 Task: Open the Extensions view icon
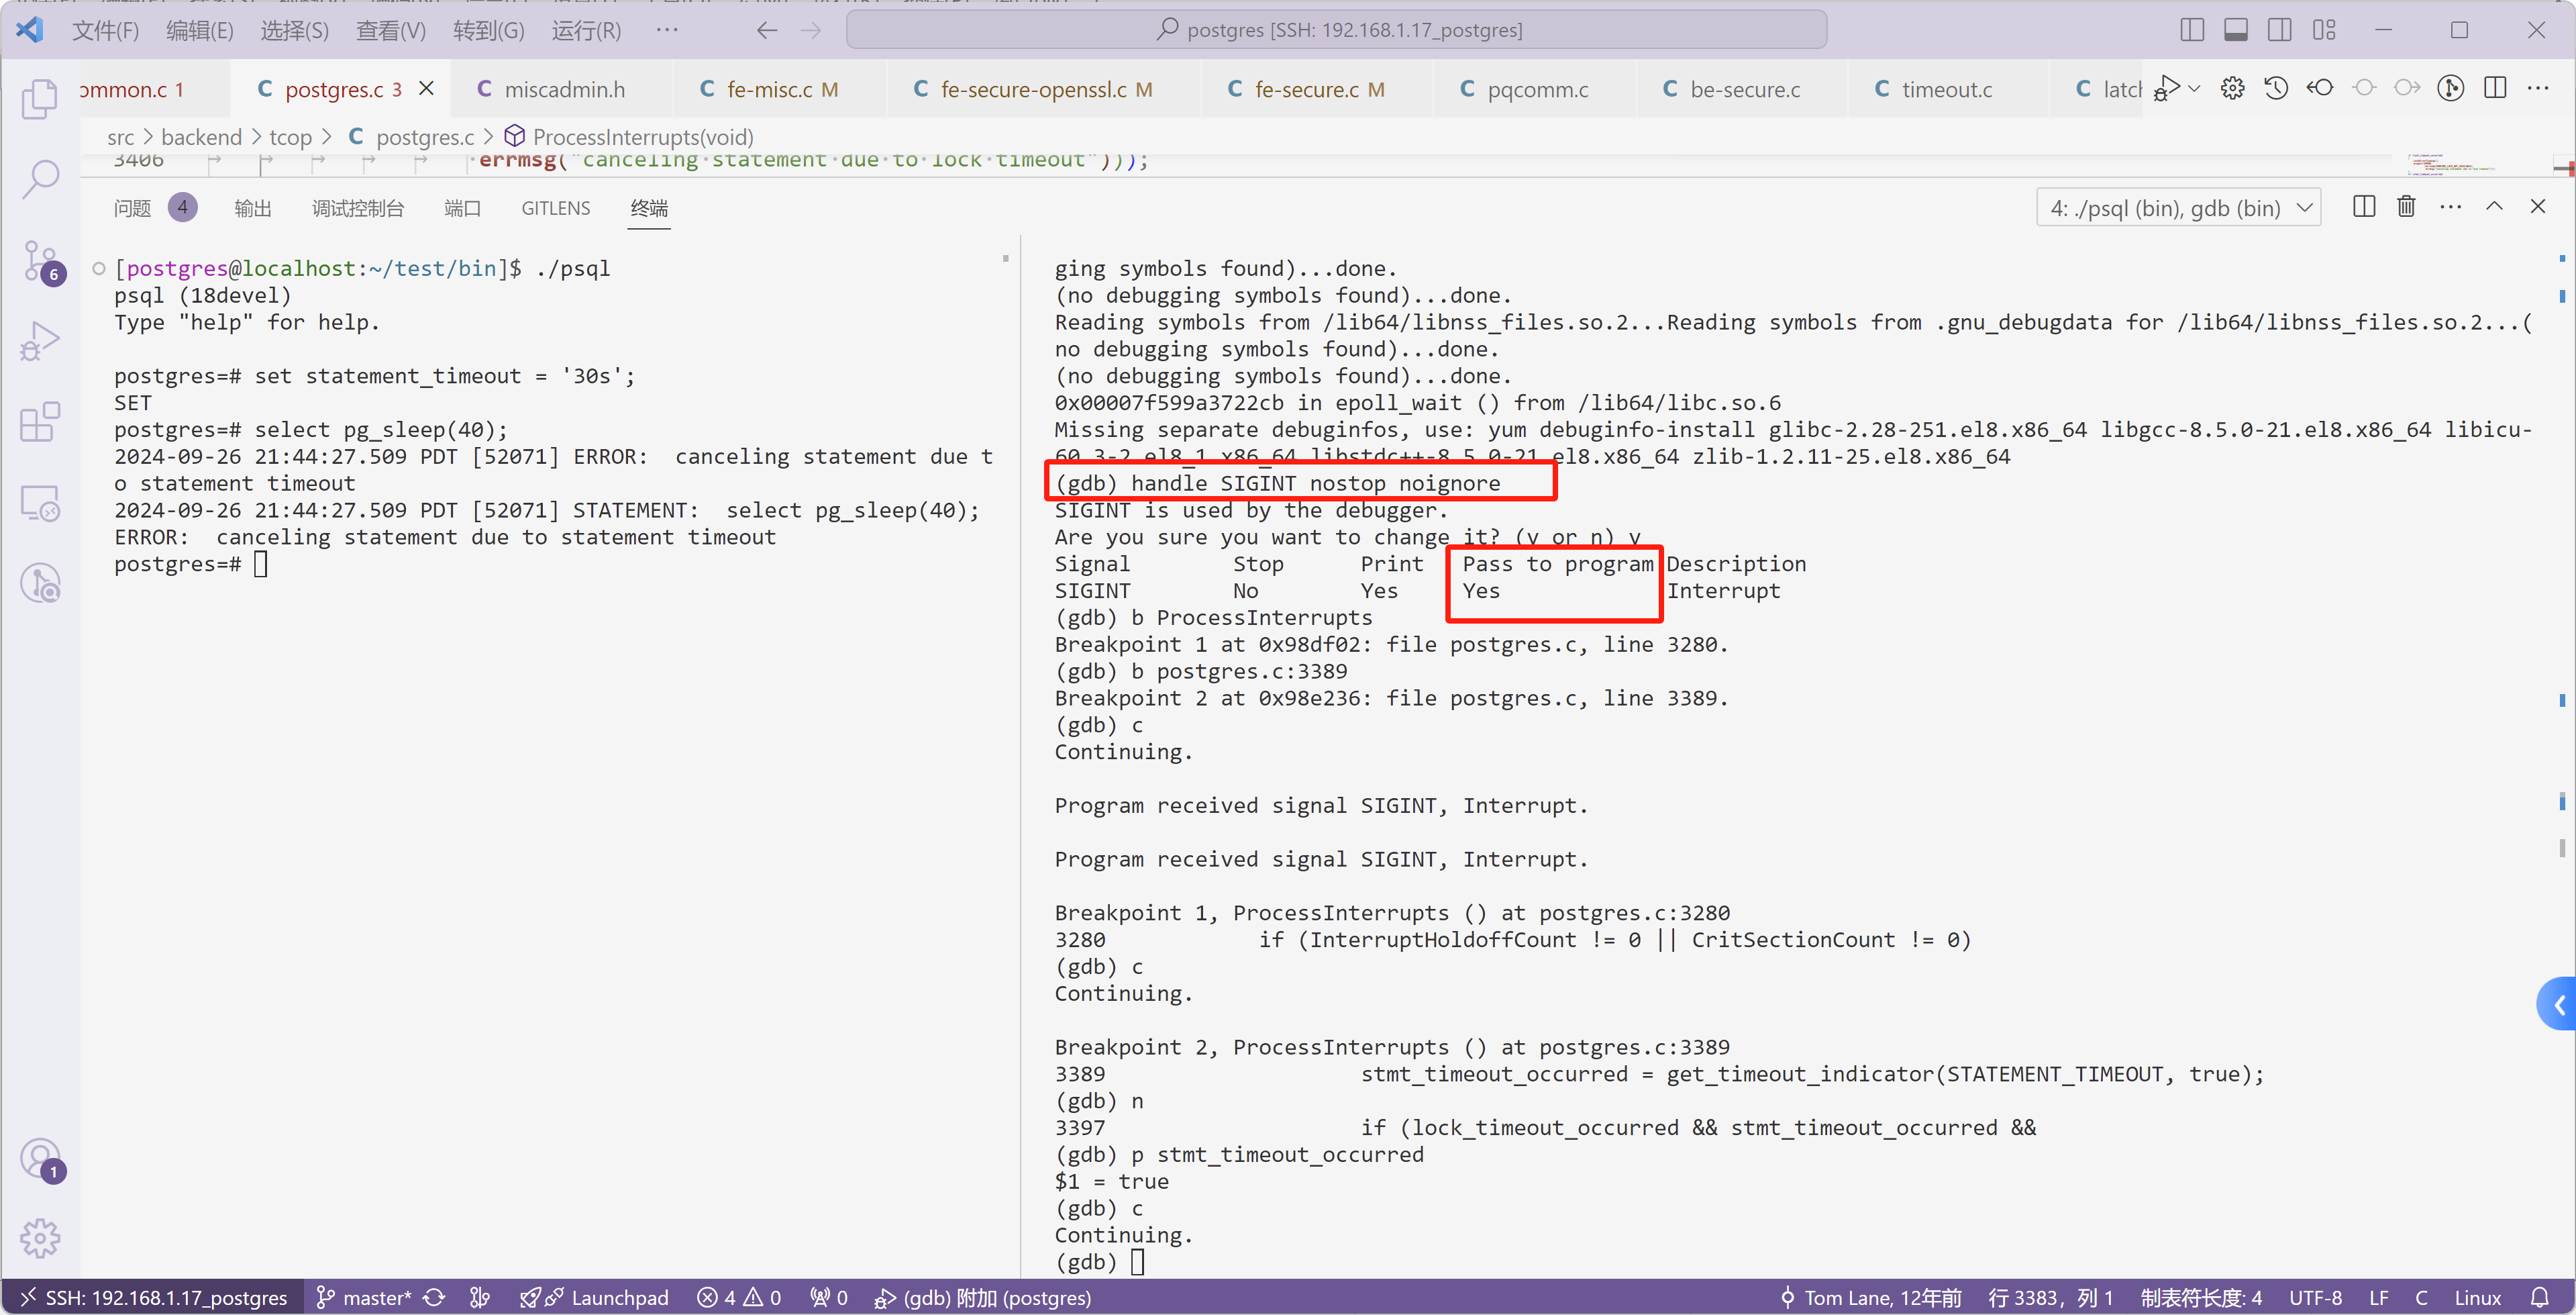tap(40, 422)
